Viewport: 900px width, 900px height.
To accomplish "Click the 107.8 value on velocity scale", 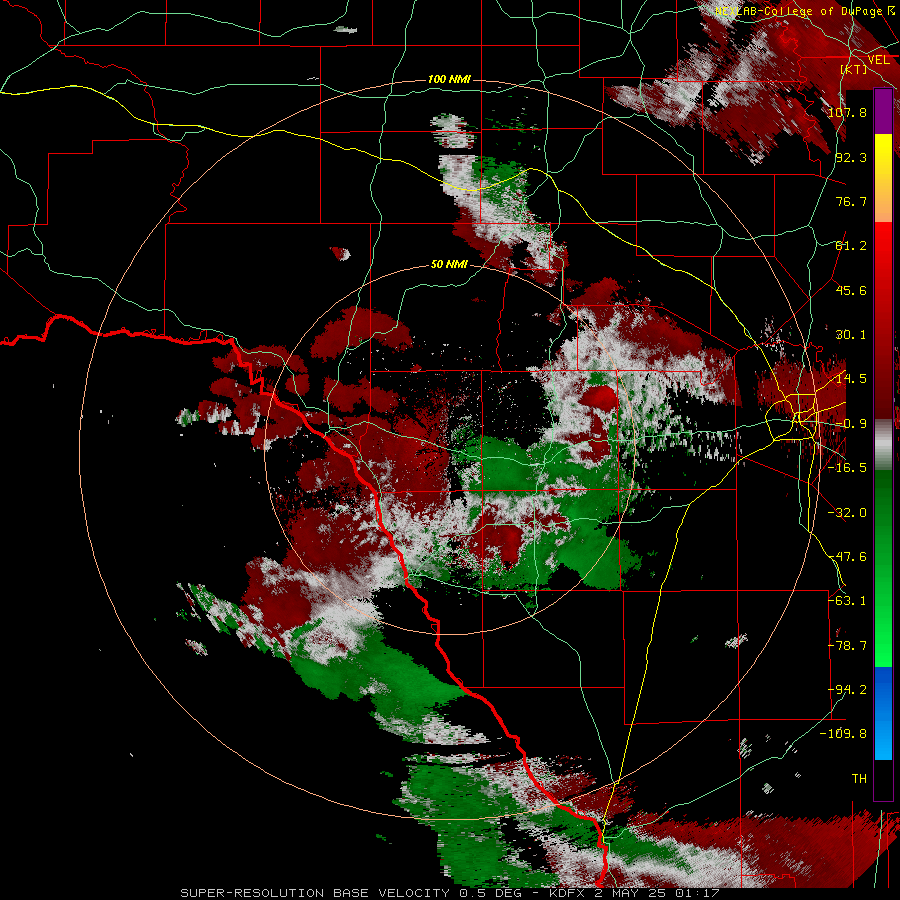I will (847, 112).
